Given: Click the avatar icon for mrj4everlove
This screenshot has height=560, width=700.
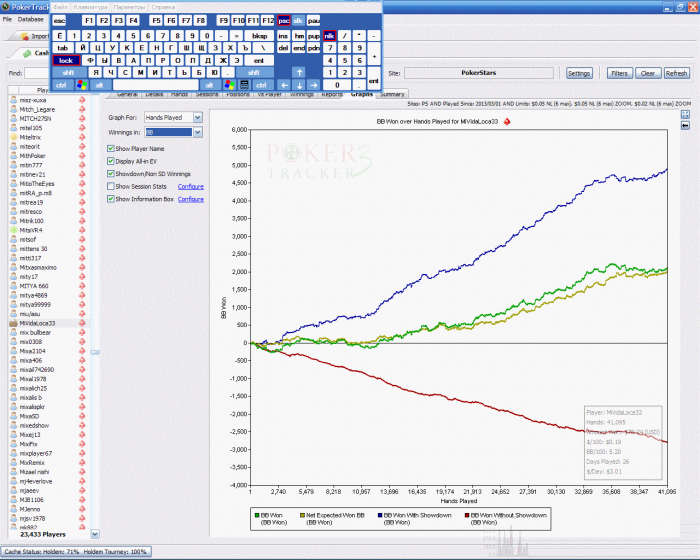Looking at the screenshot, I should pyautogui.click(x=14, y=481).
